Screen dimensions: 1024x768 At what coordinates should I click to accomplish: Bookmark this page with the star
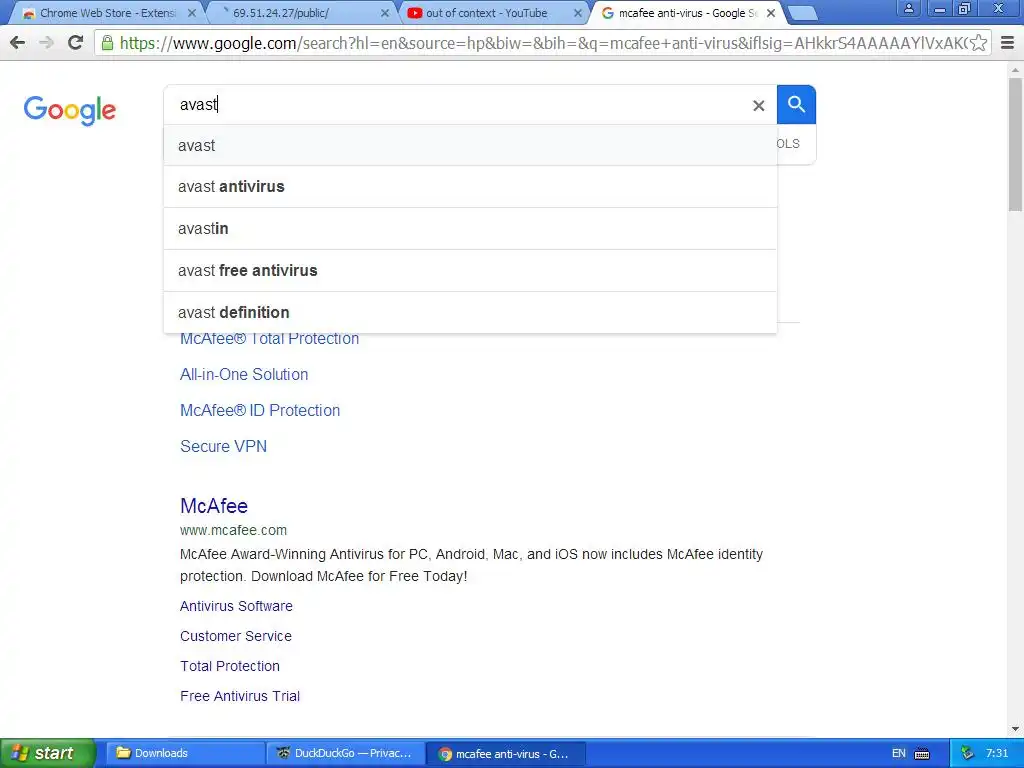(x=978, y=43)
